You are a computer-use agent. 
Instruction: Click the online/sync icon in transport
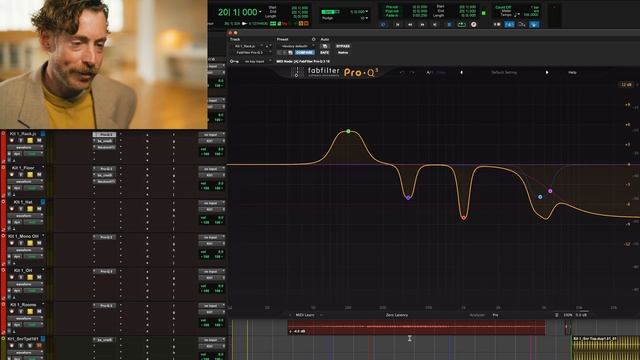point(383,24)
